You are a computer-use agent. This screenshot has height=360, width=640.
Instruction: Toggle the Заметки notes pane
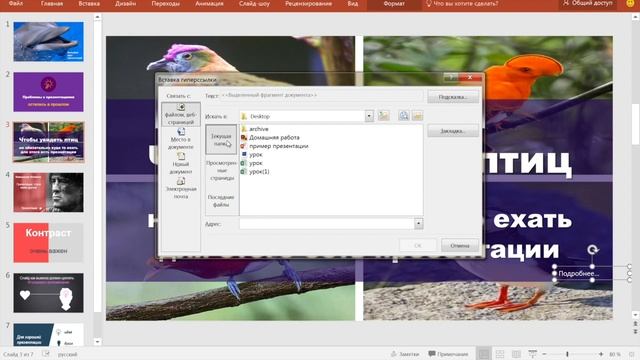tap(404, 354)
